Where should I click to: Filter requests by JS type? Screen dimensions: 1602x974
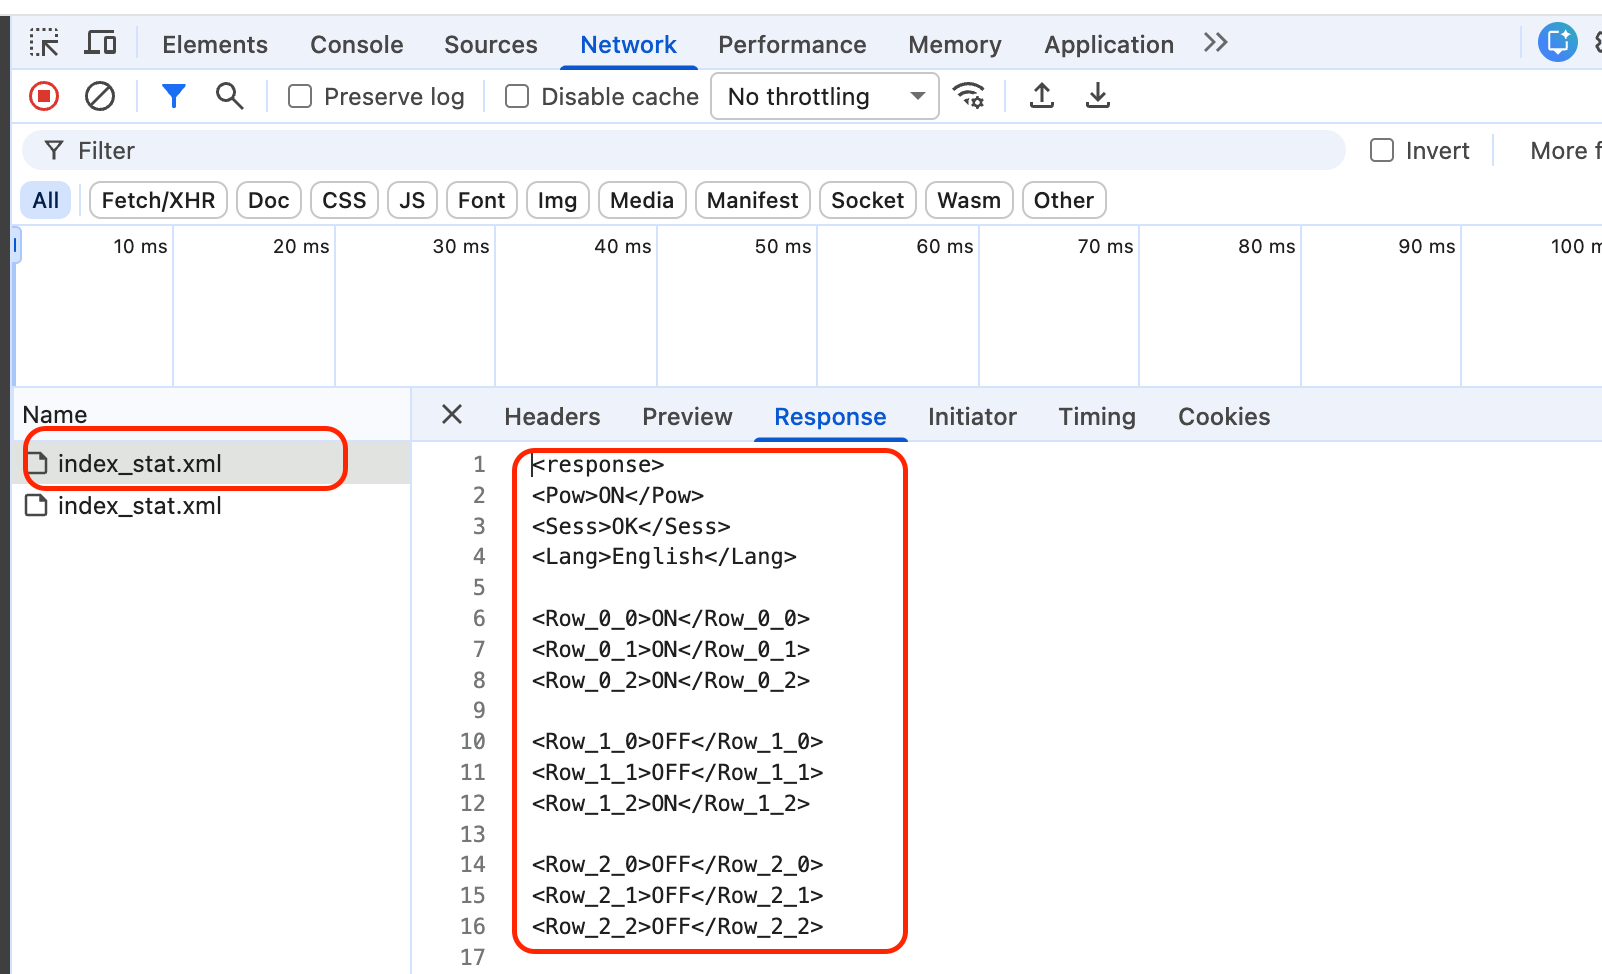tap(412, 200)
